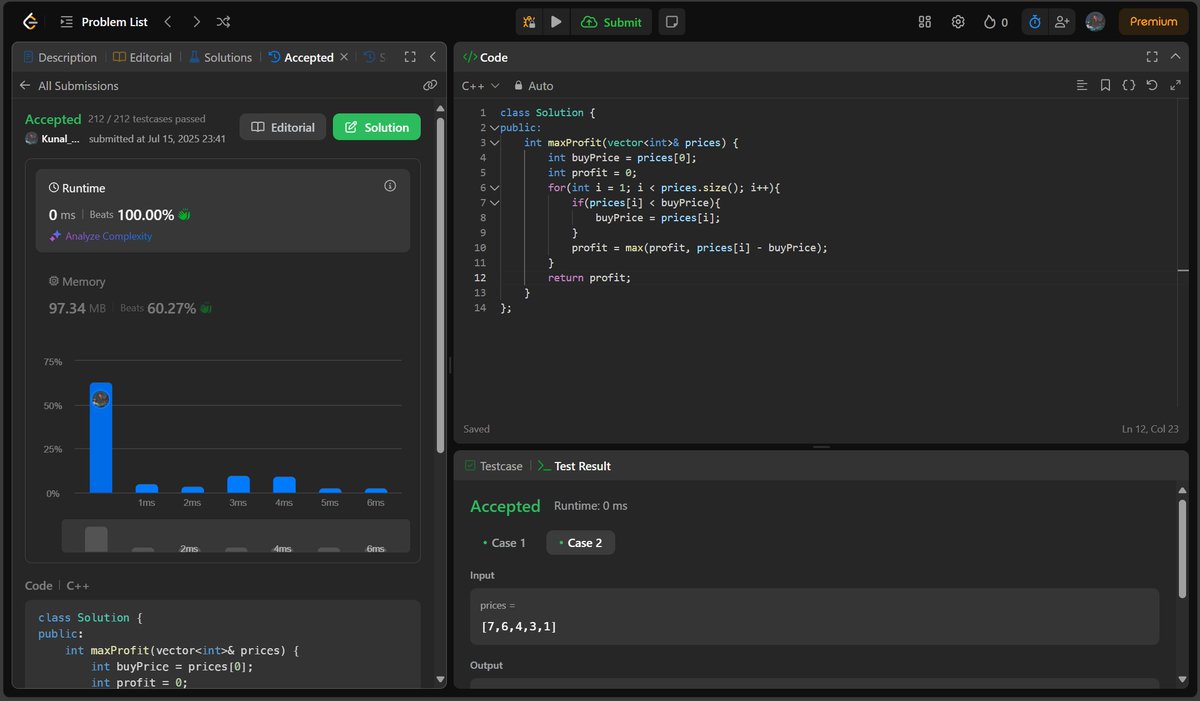Click the streak fire counter
Image resolution: width=1200 pixels, height=701 pixels.
pyautogui.click(x=996, y=21)
